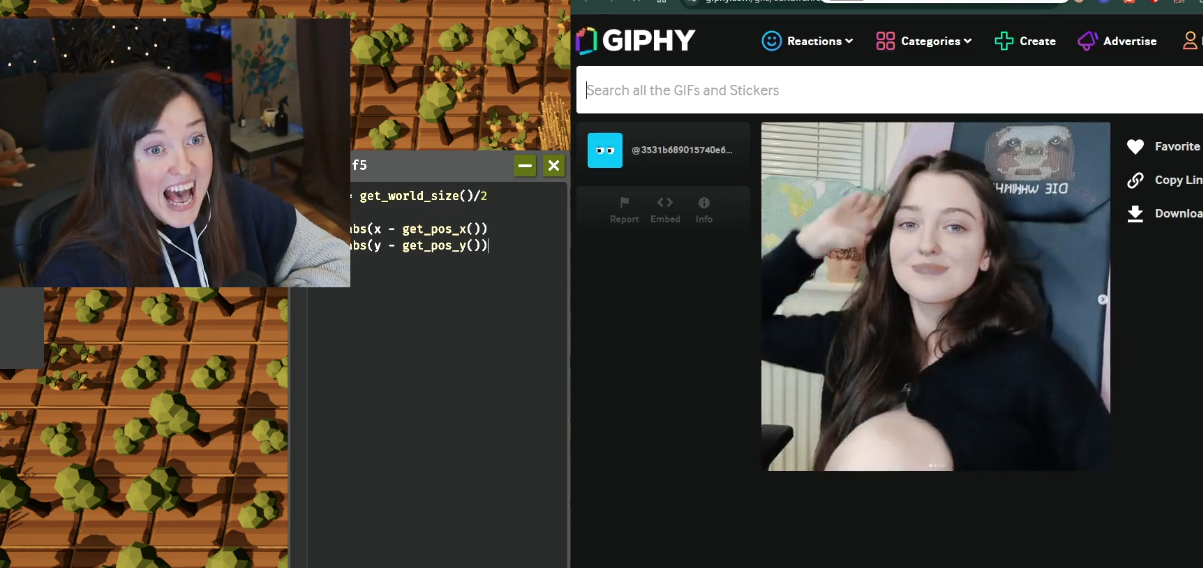Minimize the f5 code editor window in game

point(525,166)
